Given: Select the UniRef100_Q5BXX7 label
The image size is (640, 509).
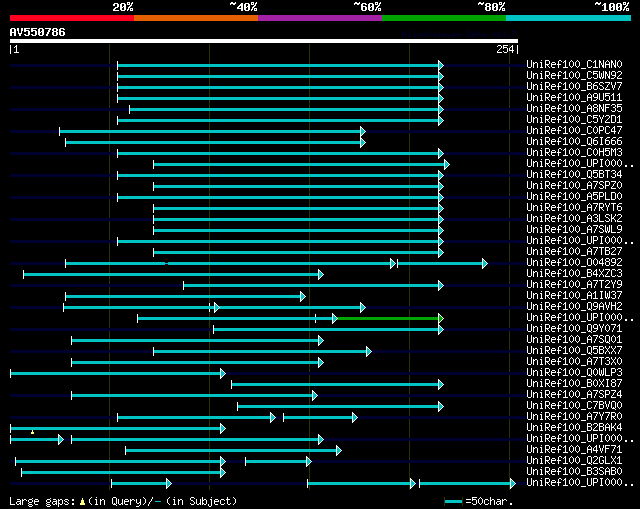Looking at the screenshot, I should pyautogui.click(x=574, y=351).
